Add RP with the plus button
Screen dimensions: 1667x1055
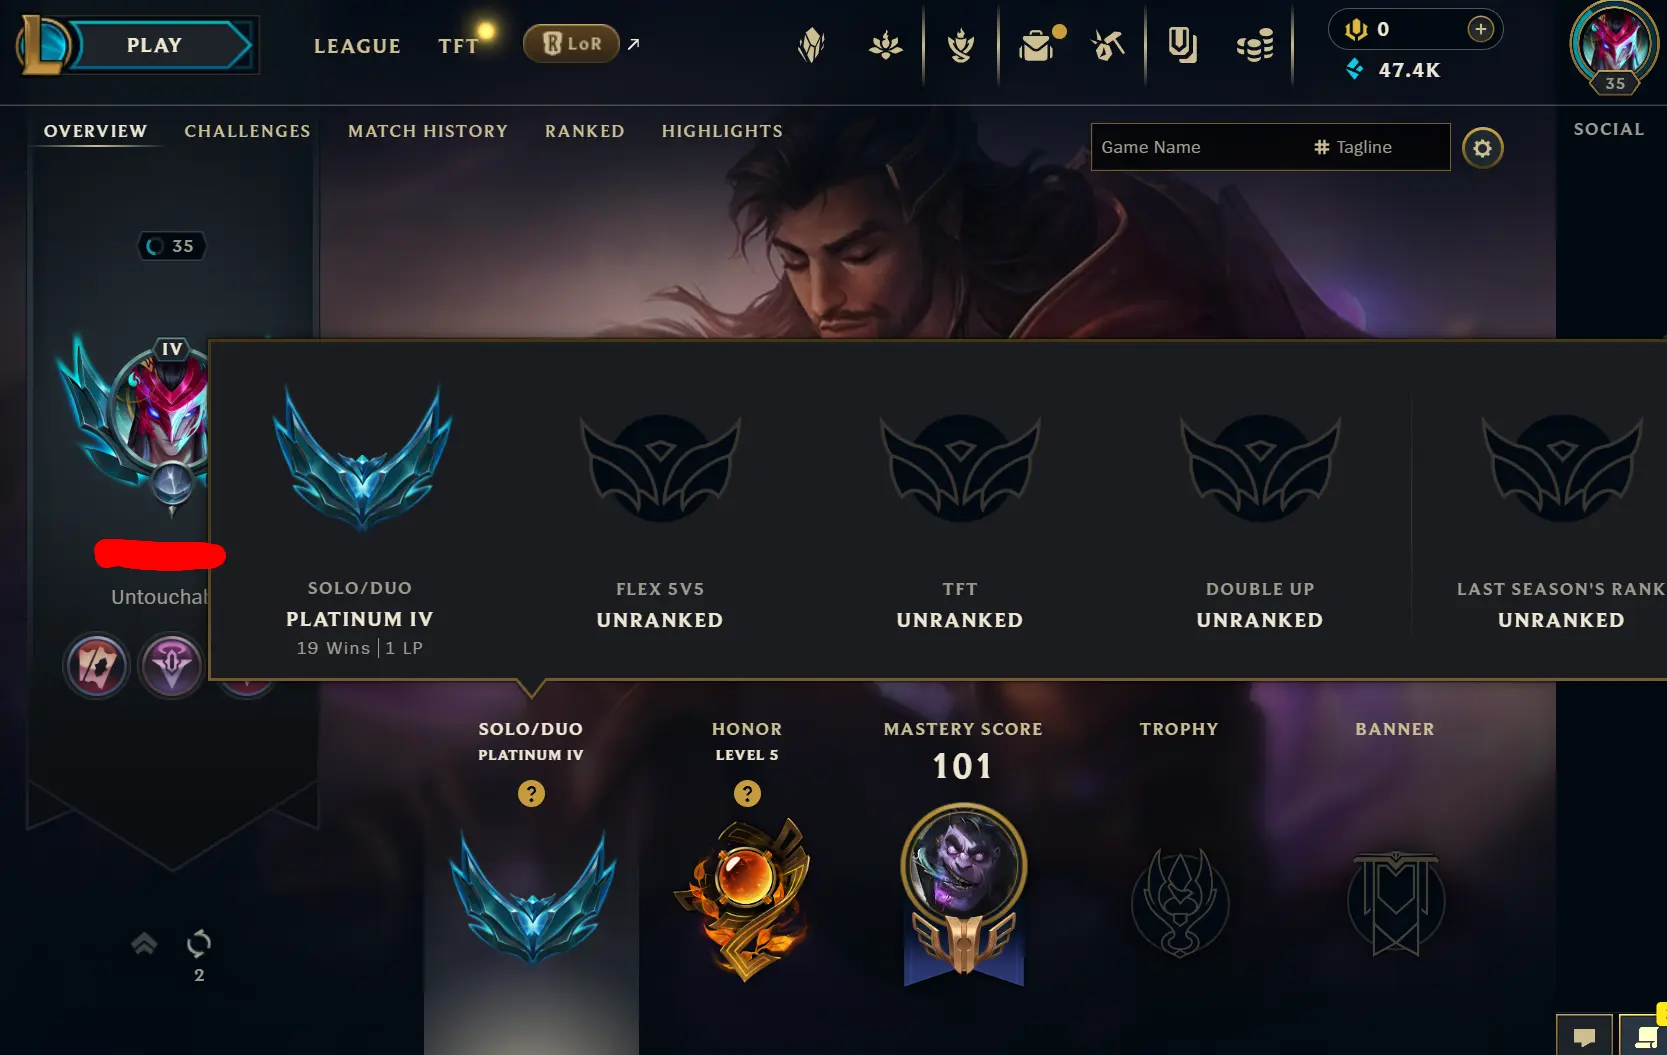[x=1480, y=30]
